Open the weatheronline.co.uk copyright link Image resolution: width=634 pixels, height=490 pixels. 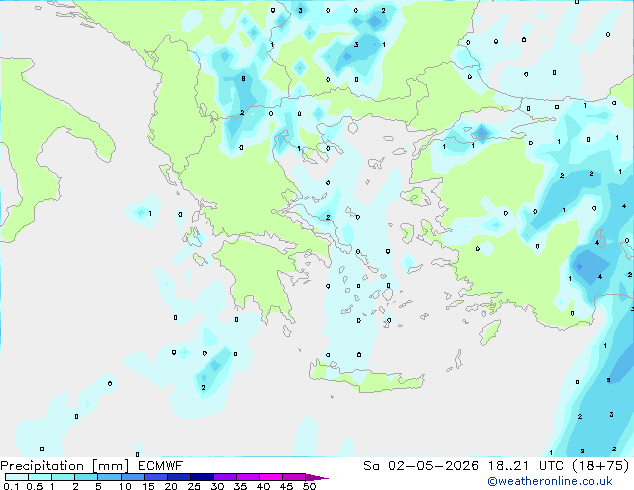(x=550, y=481)
